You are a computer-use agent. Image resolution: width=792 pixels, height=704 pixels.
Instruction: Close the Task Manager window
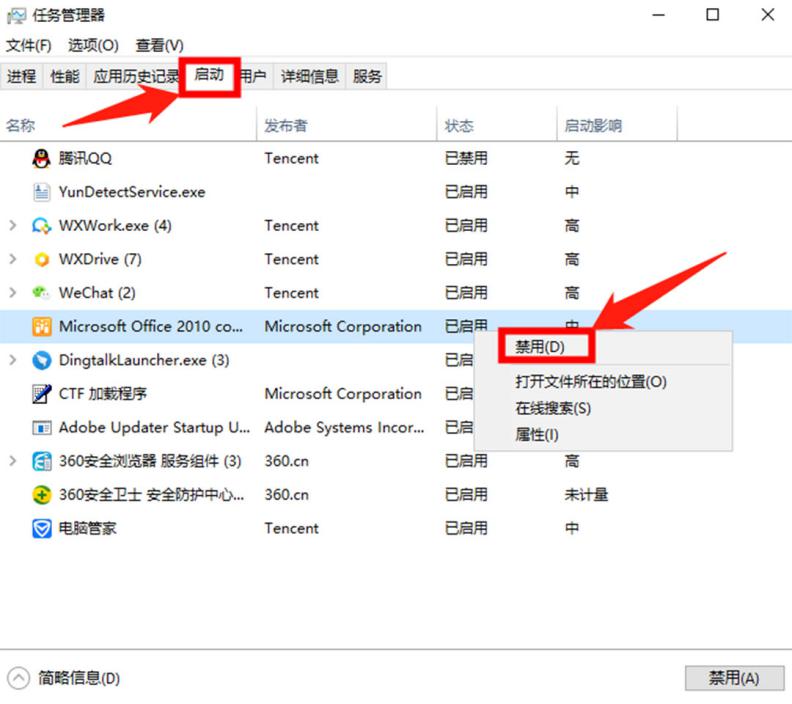pos(768,15)
